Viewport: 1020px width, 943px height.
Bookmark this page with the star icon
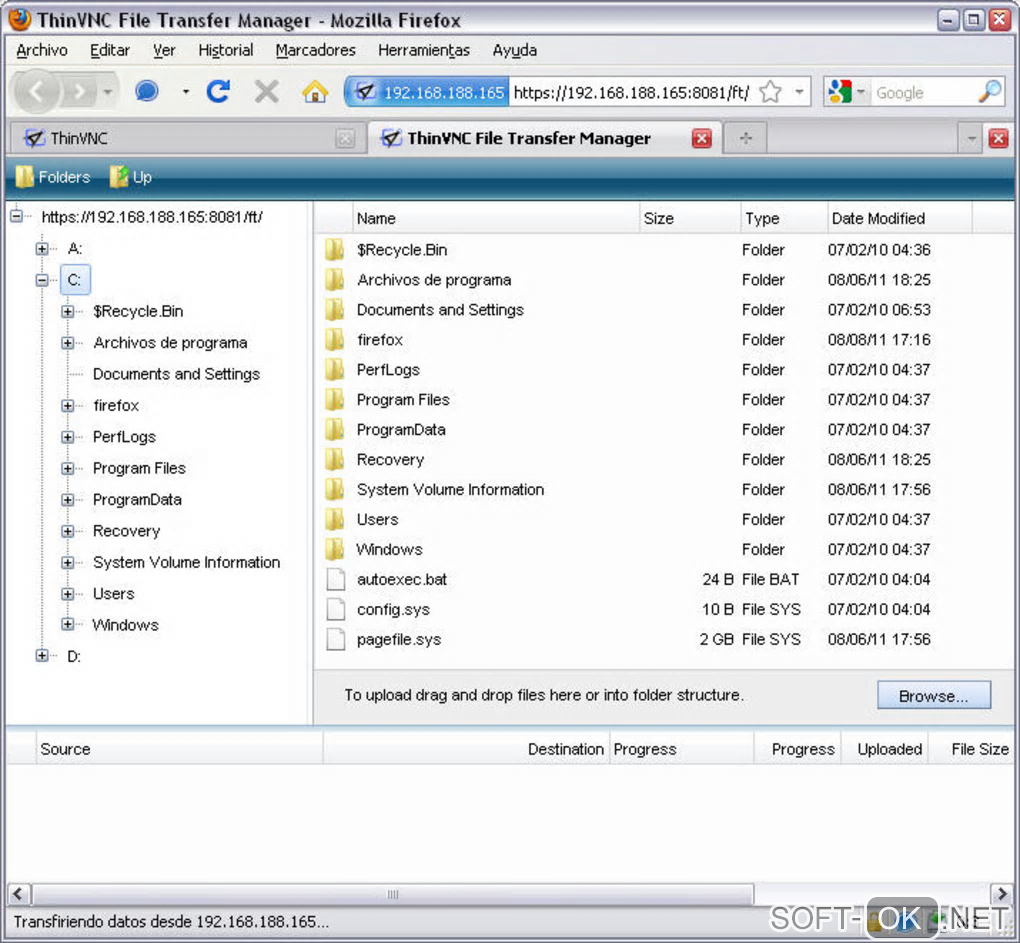point(771,92)
